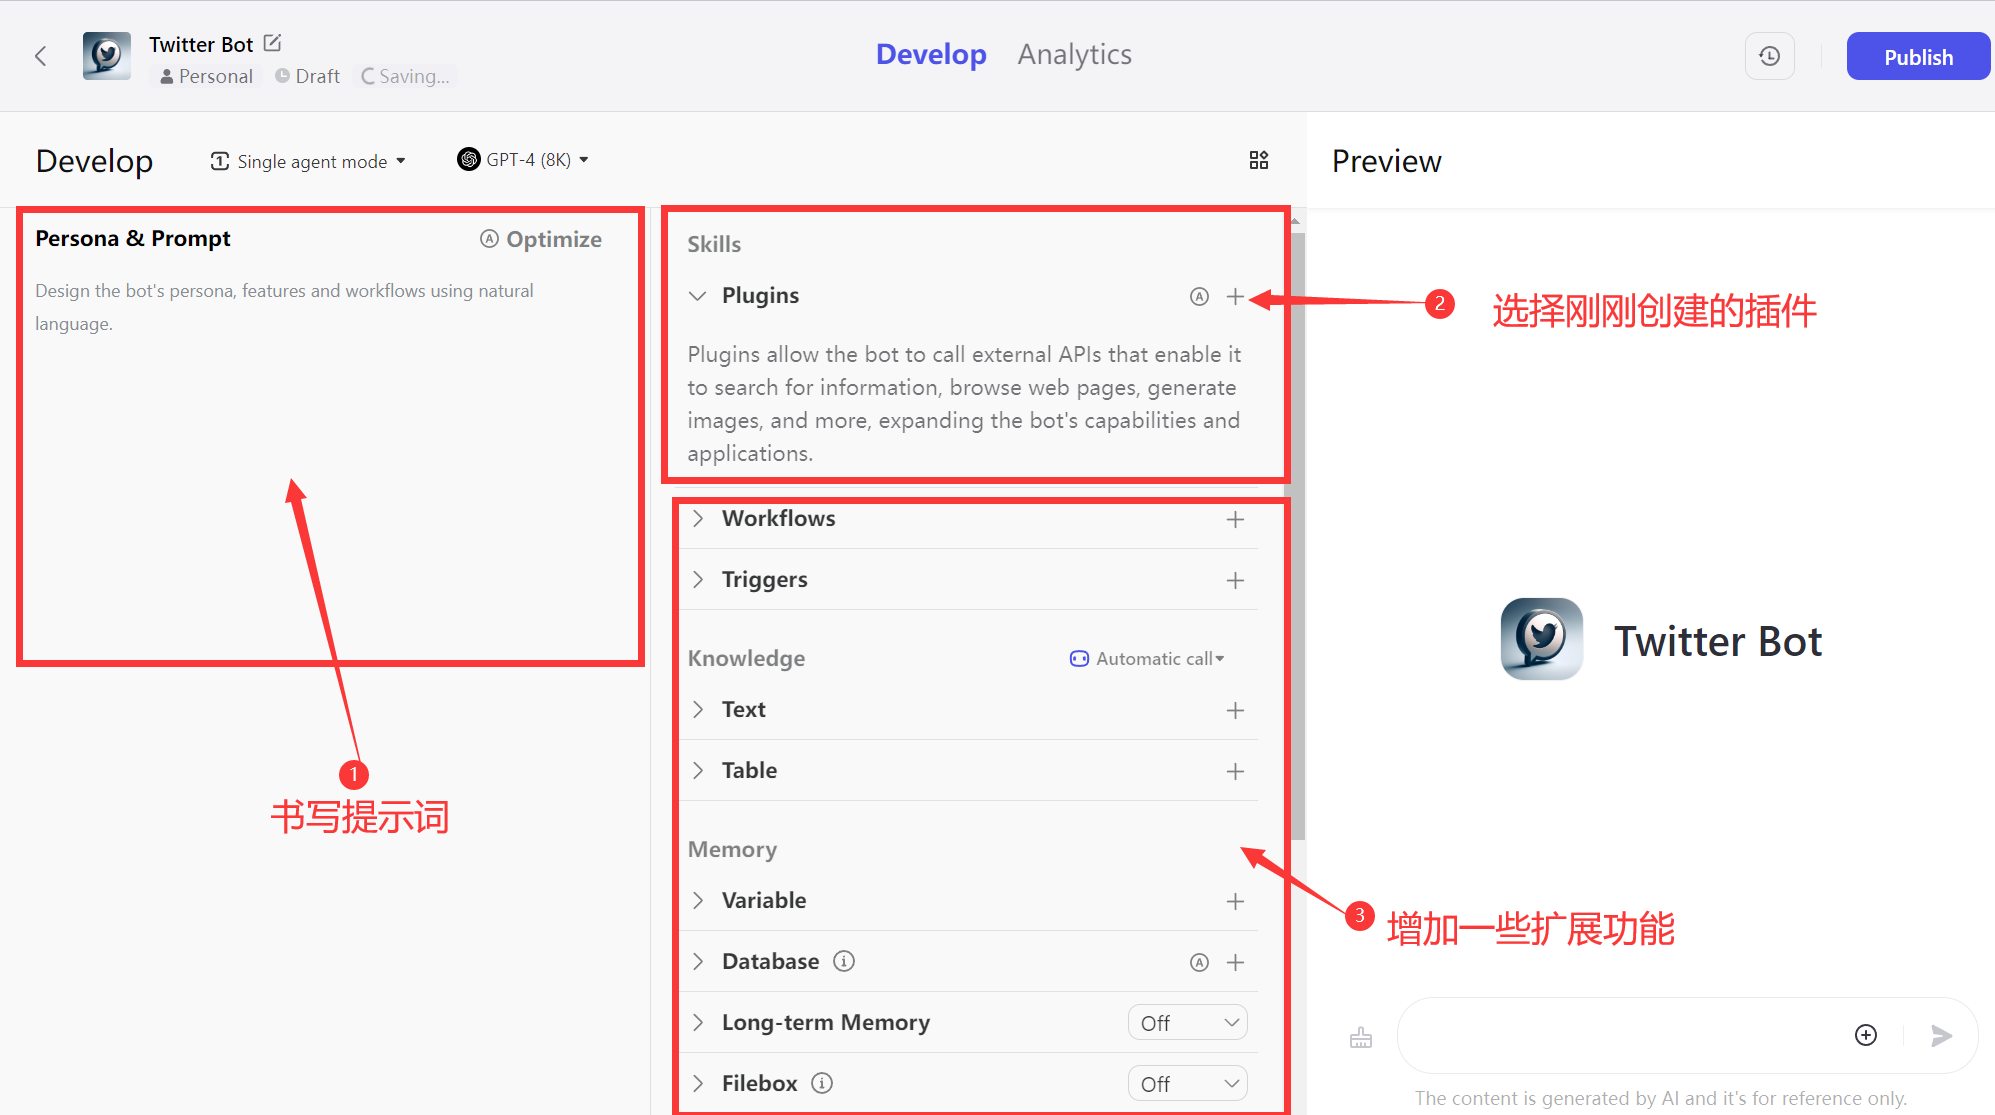This screenshot has height=1115, width=1995.
Task: Open the Filebox Off dropdown
Action: tap(1187, 1084)
